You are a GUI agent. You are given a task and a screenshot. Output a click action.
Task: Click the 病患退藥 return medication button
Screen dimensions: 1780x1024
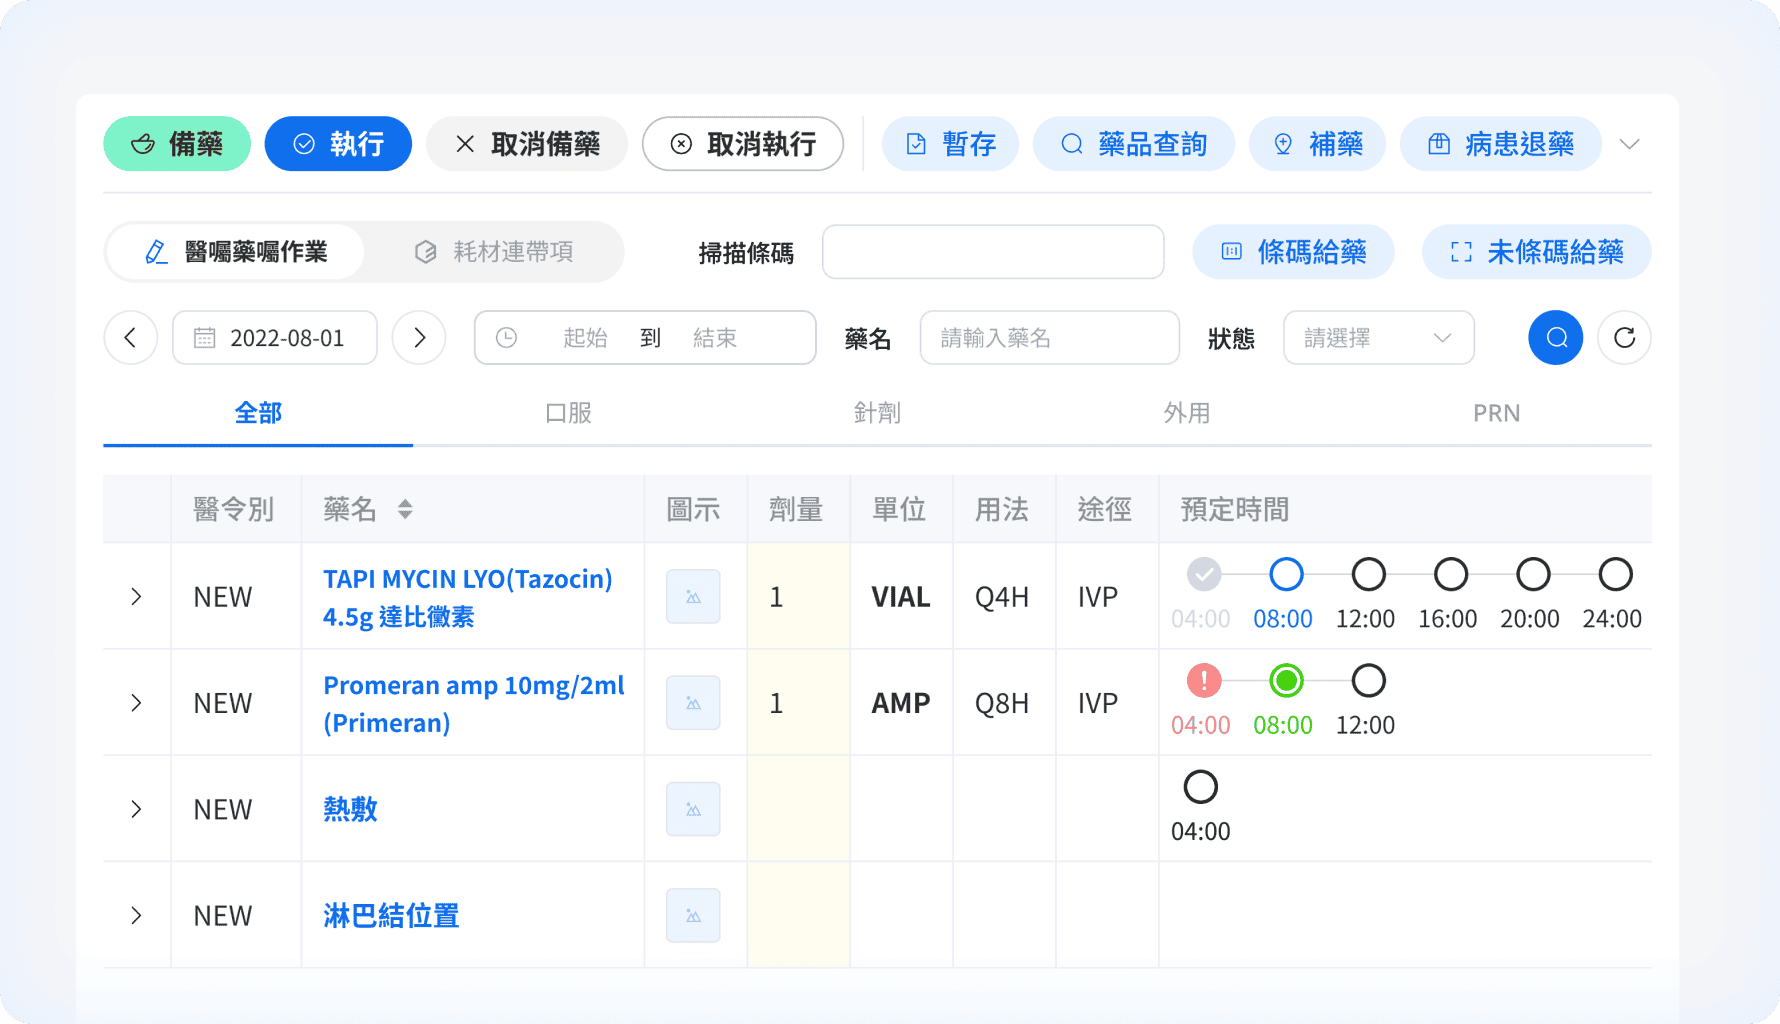pyautogui.click(x=1501, y=144)
